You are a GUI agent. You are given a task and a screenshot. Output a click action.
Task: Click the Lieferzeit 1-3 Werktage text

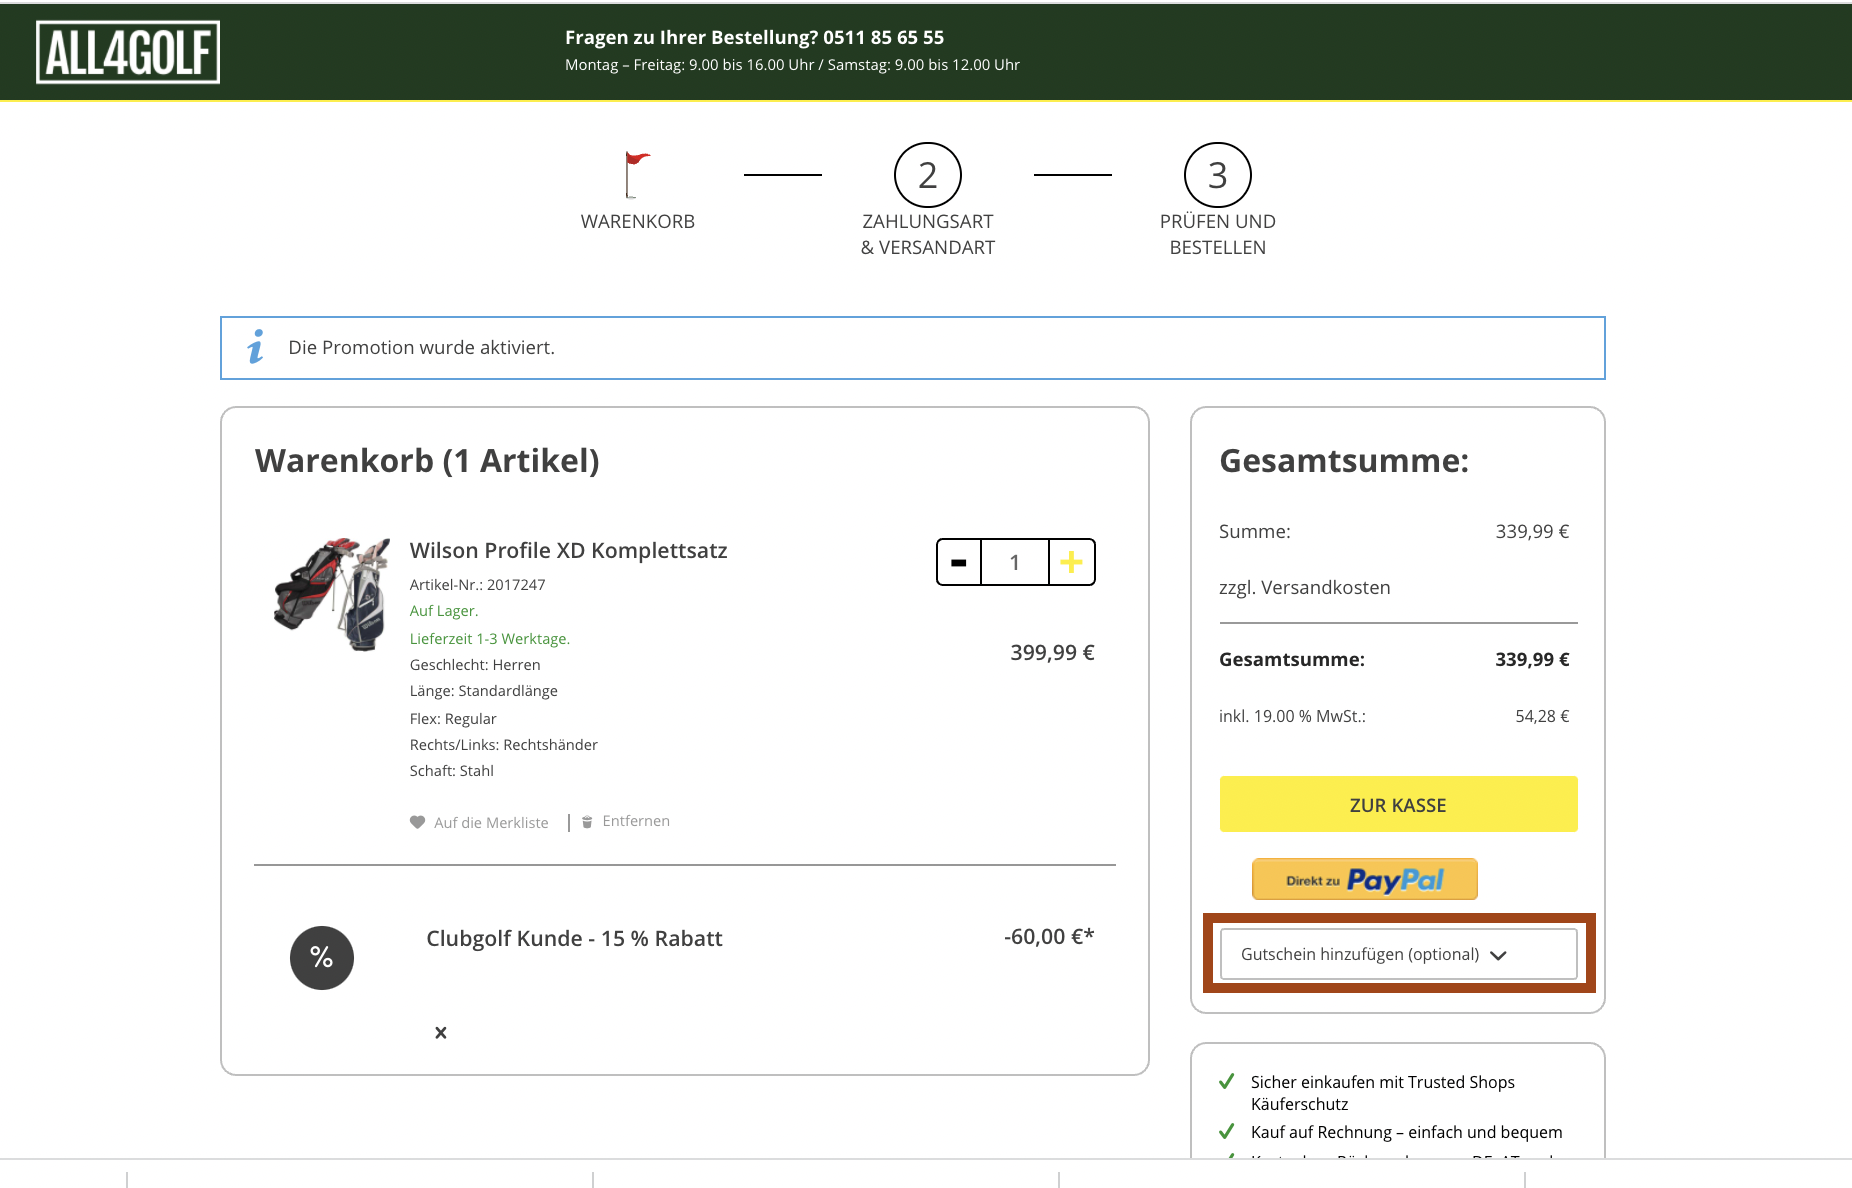489,638
